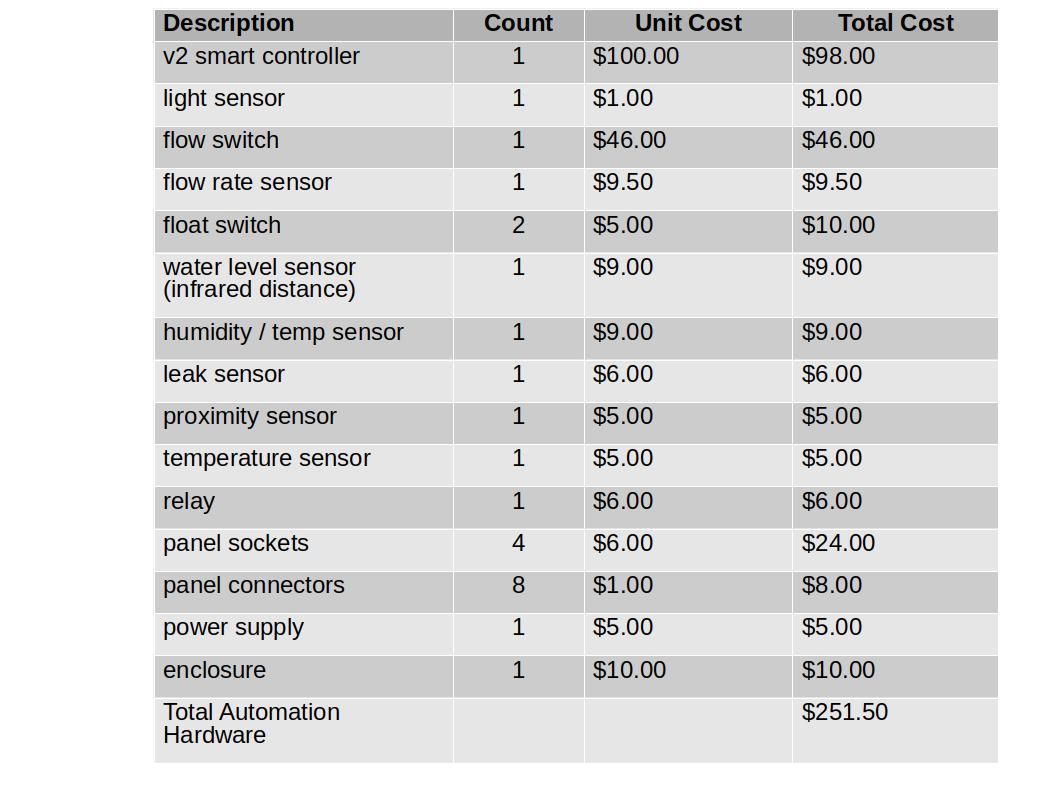Select the water level sensor cell
This screenshot has width=1058, height=794.
tap(304, 285)
